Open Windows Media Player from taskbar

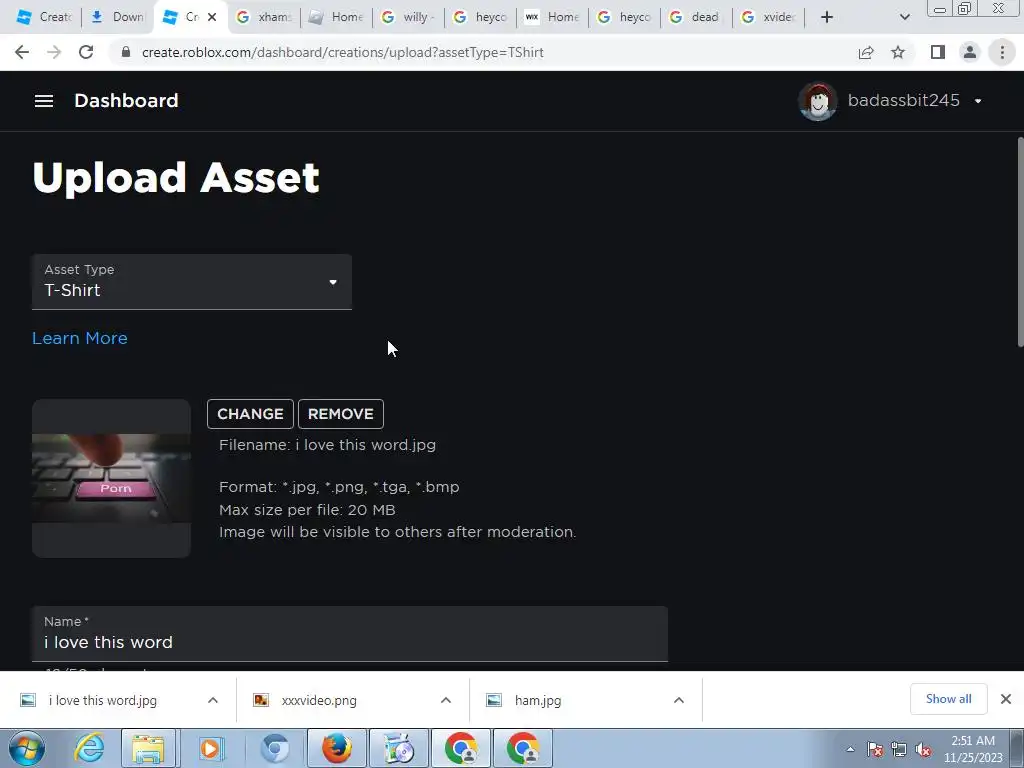click(210, 748)
